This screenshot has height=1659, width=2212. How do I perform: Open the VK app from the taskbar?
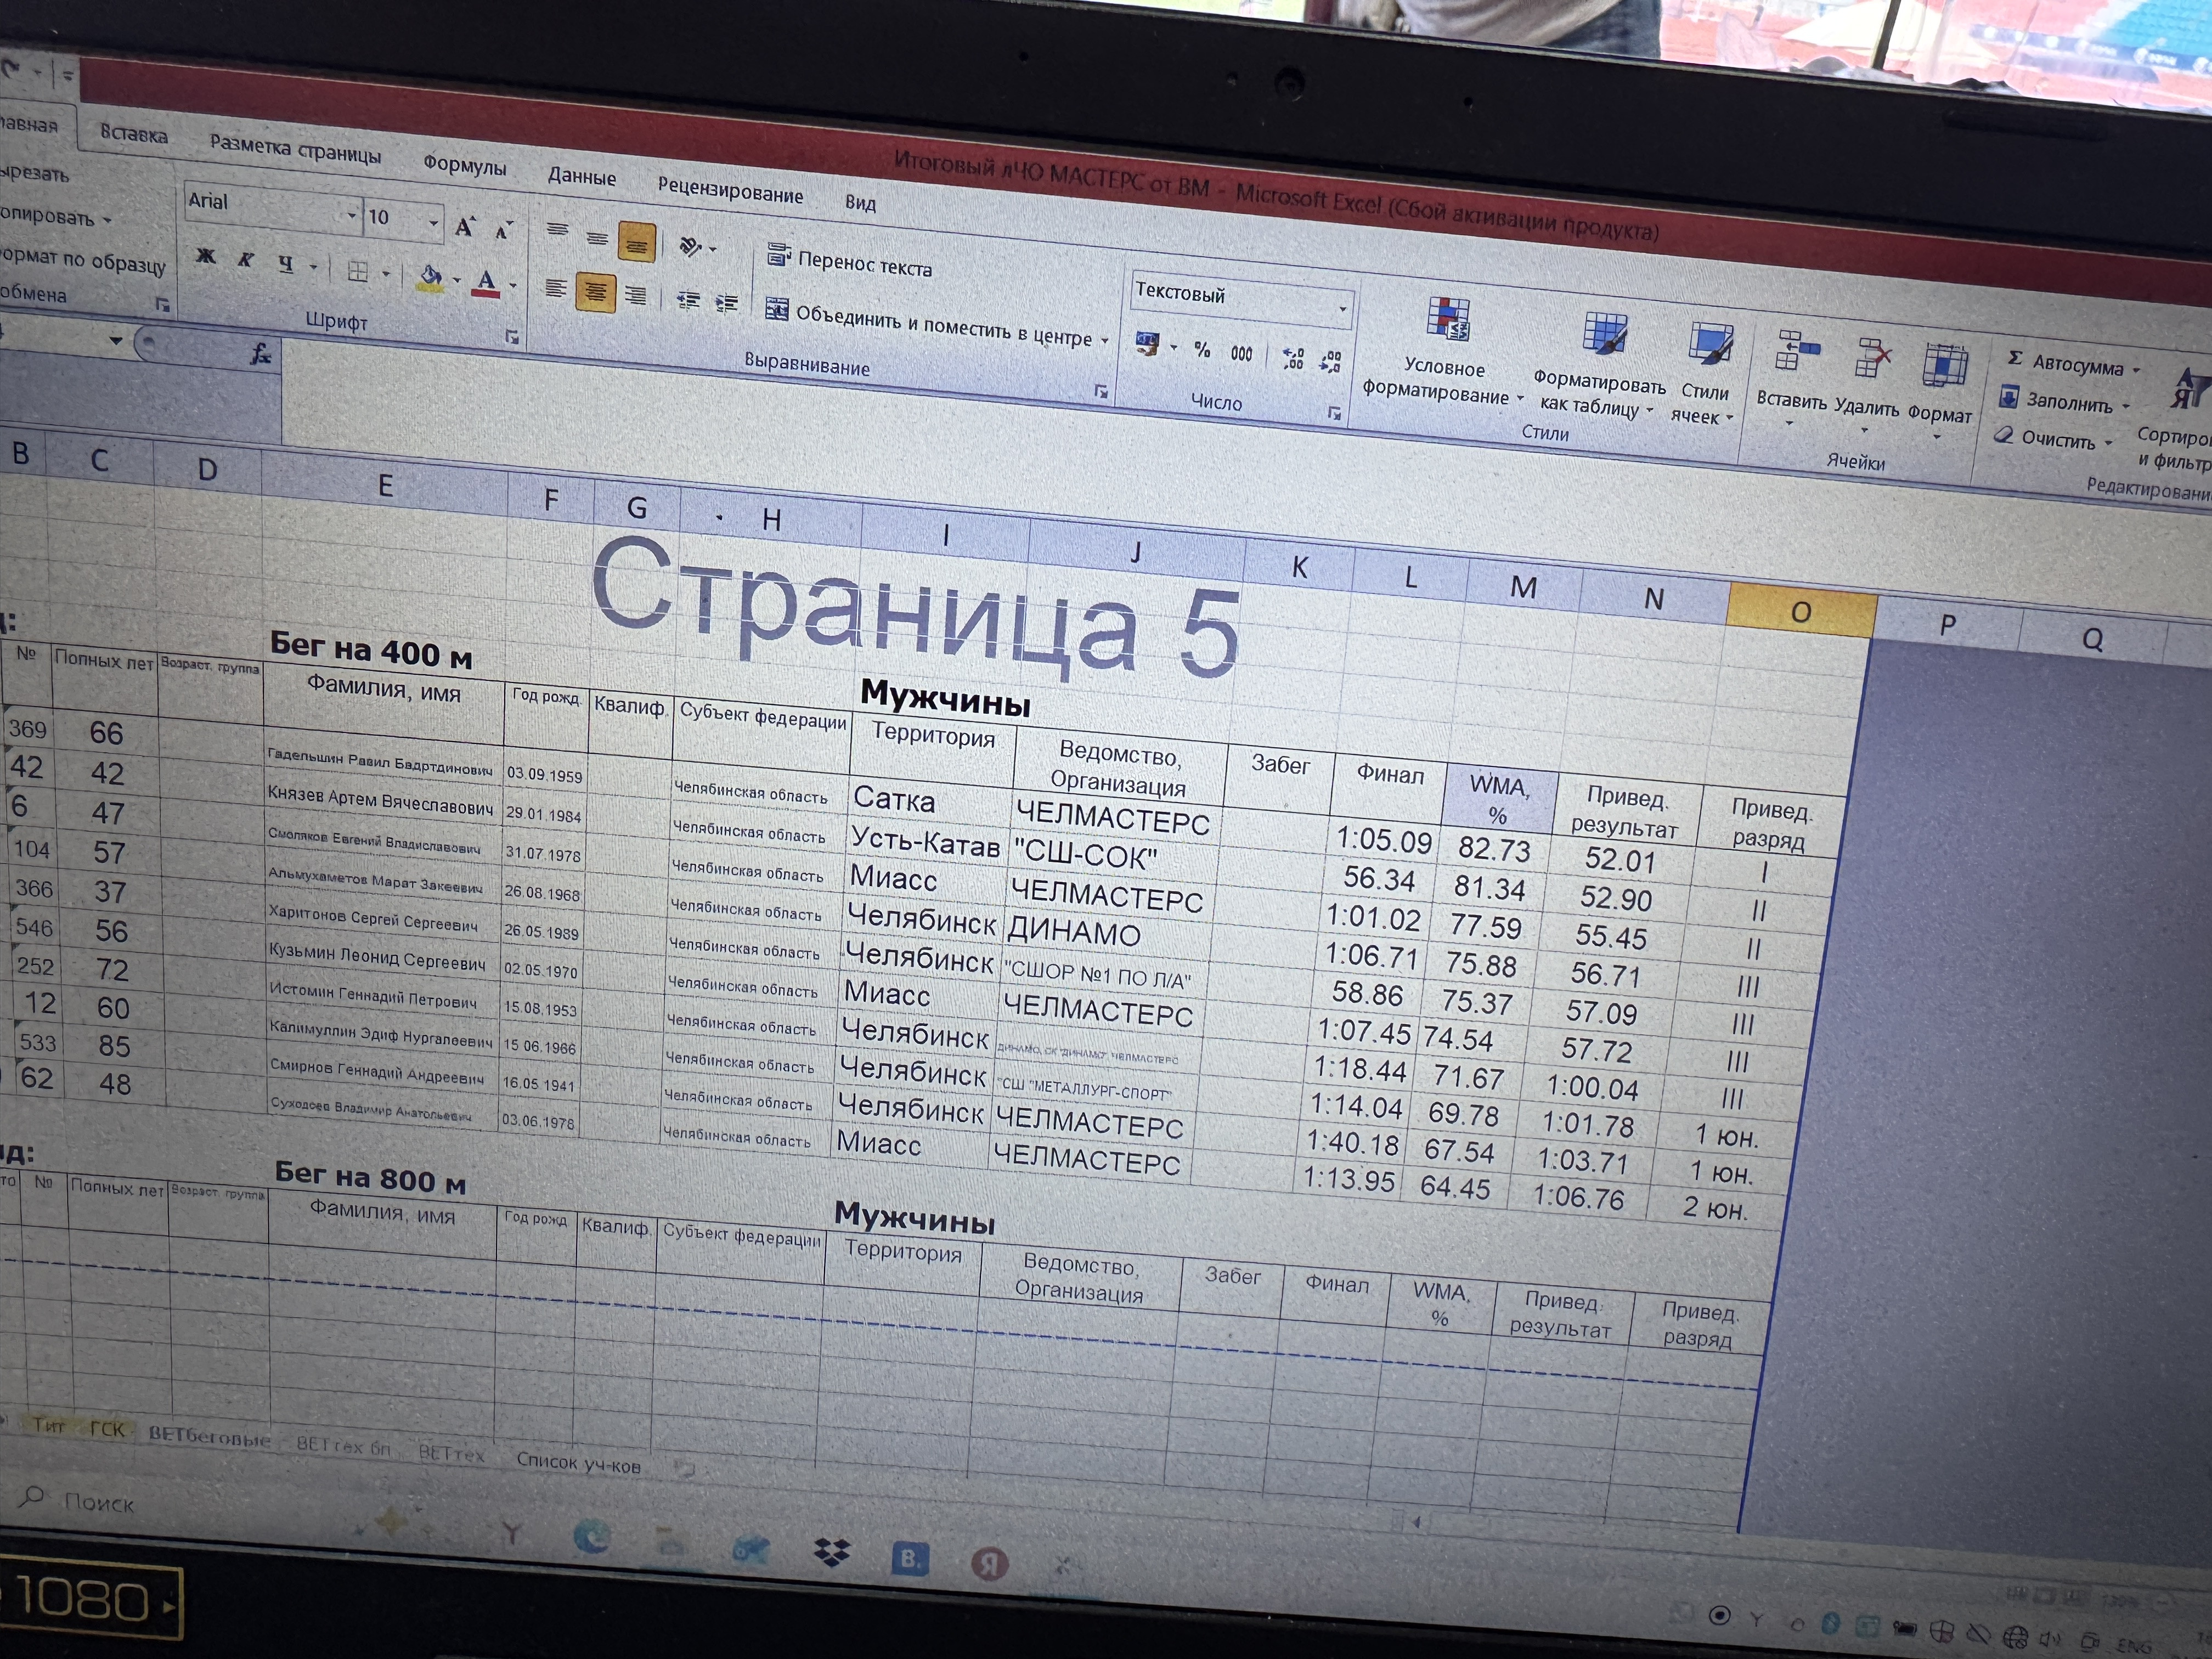[x=910, y=1558]
